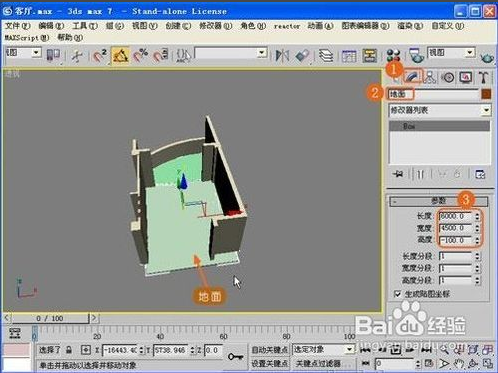Open the named selection sets dropdown

(x=262, y=53)
